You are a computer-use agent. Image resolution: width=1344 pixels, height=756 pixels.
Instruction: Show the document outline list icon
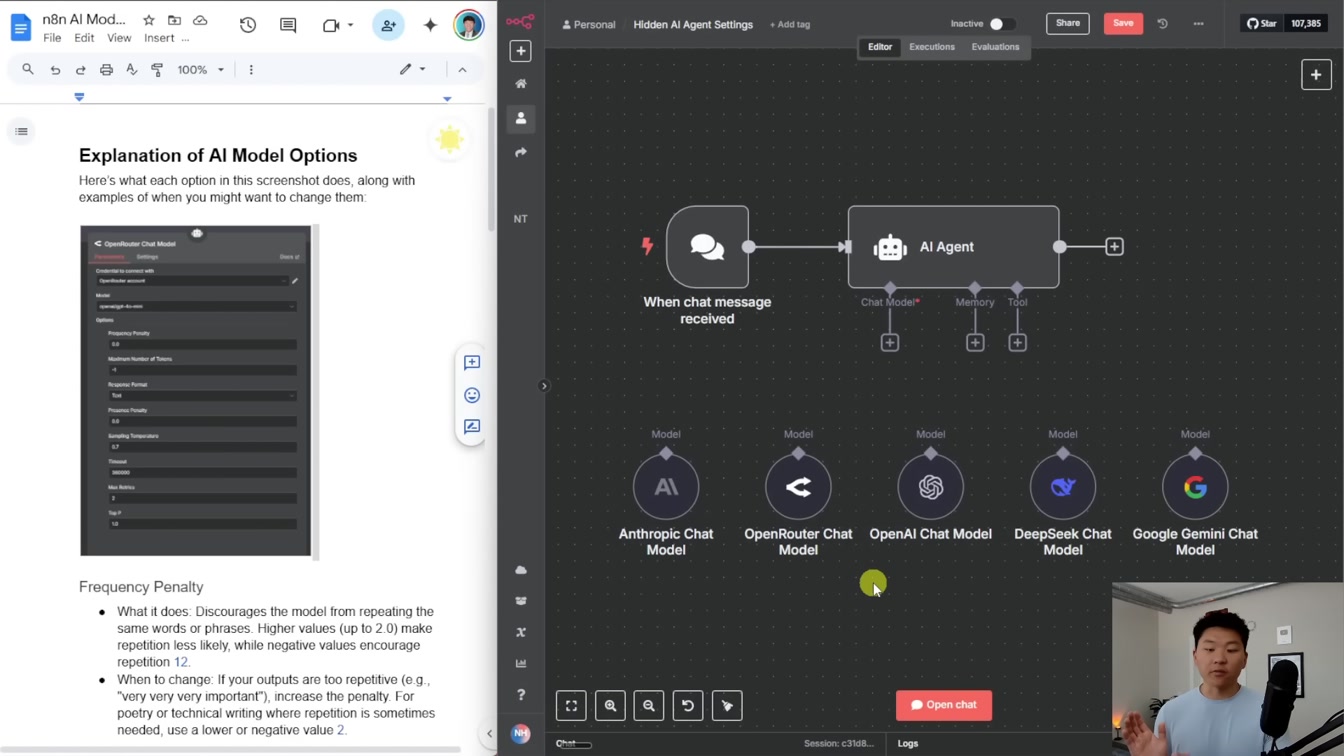(x=21, y=131)
